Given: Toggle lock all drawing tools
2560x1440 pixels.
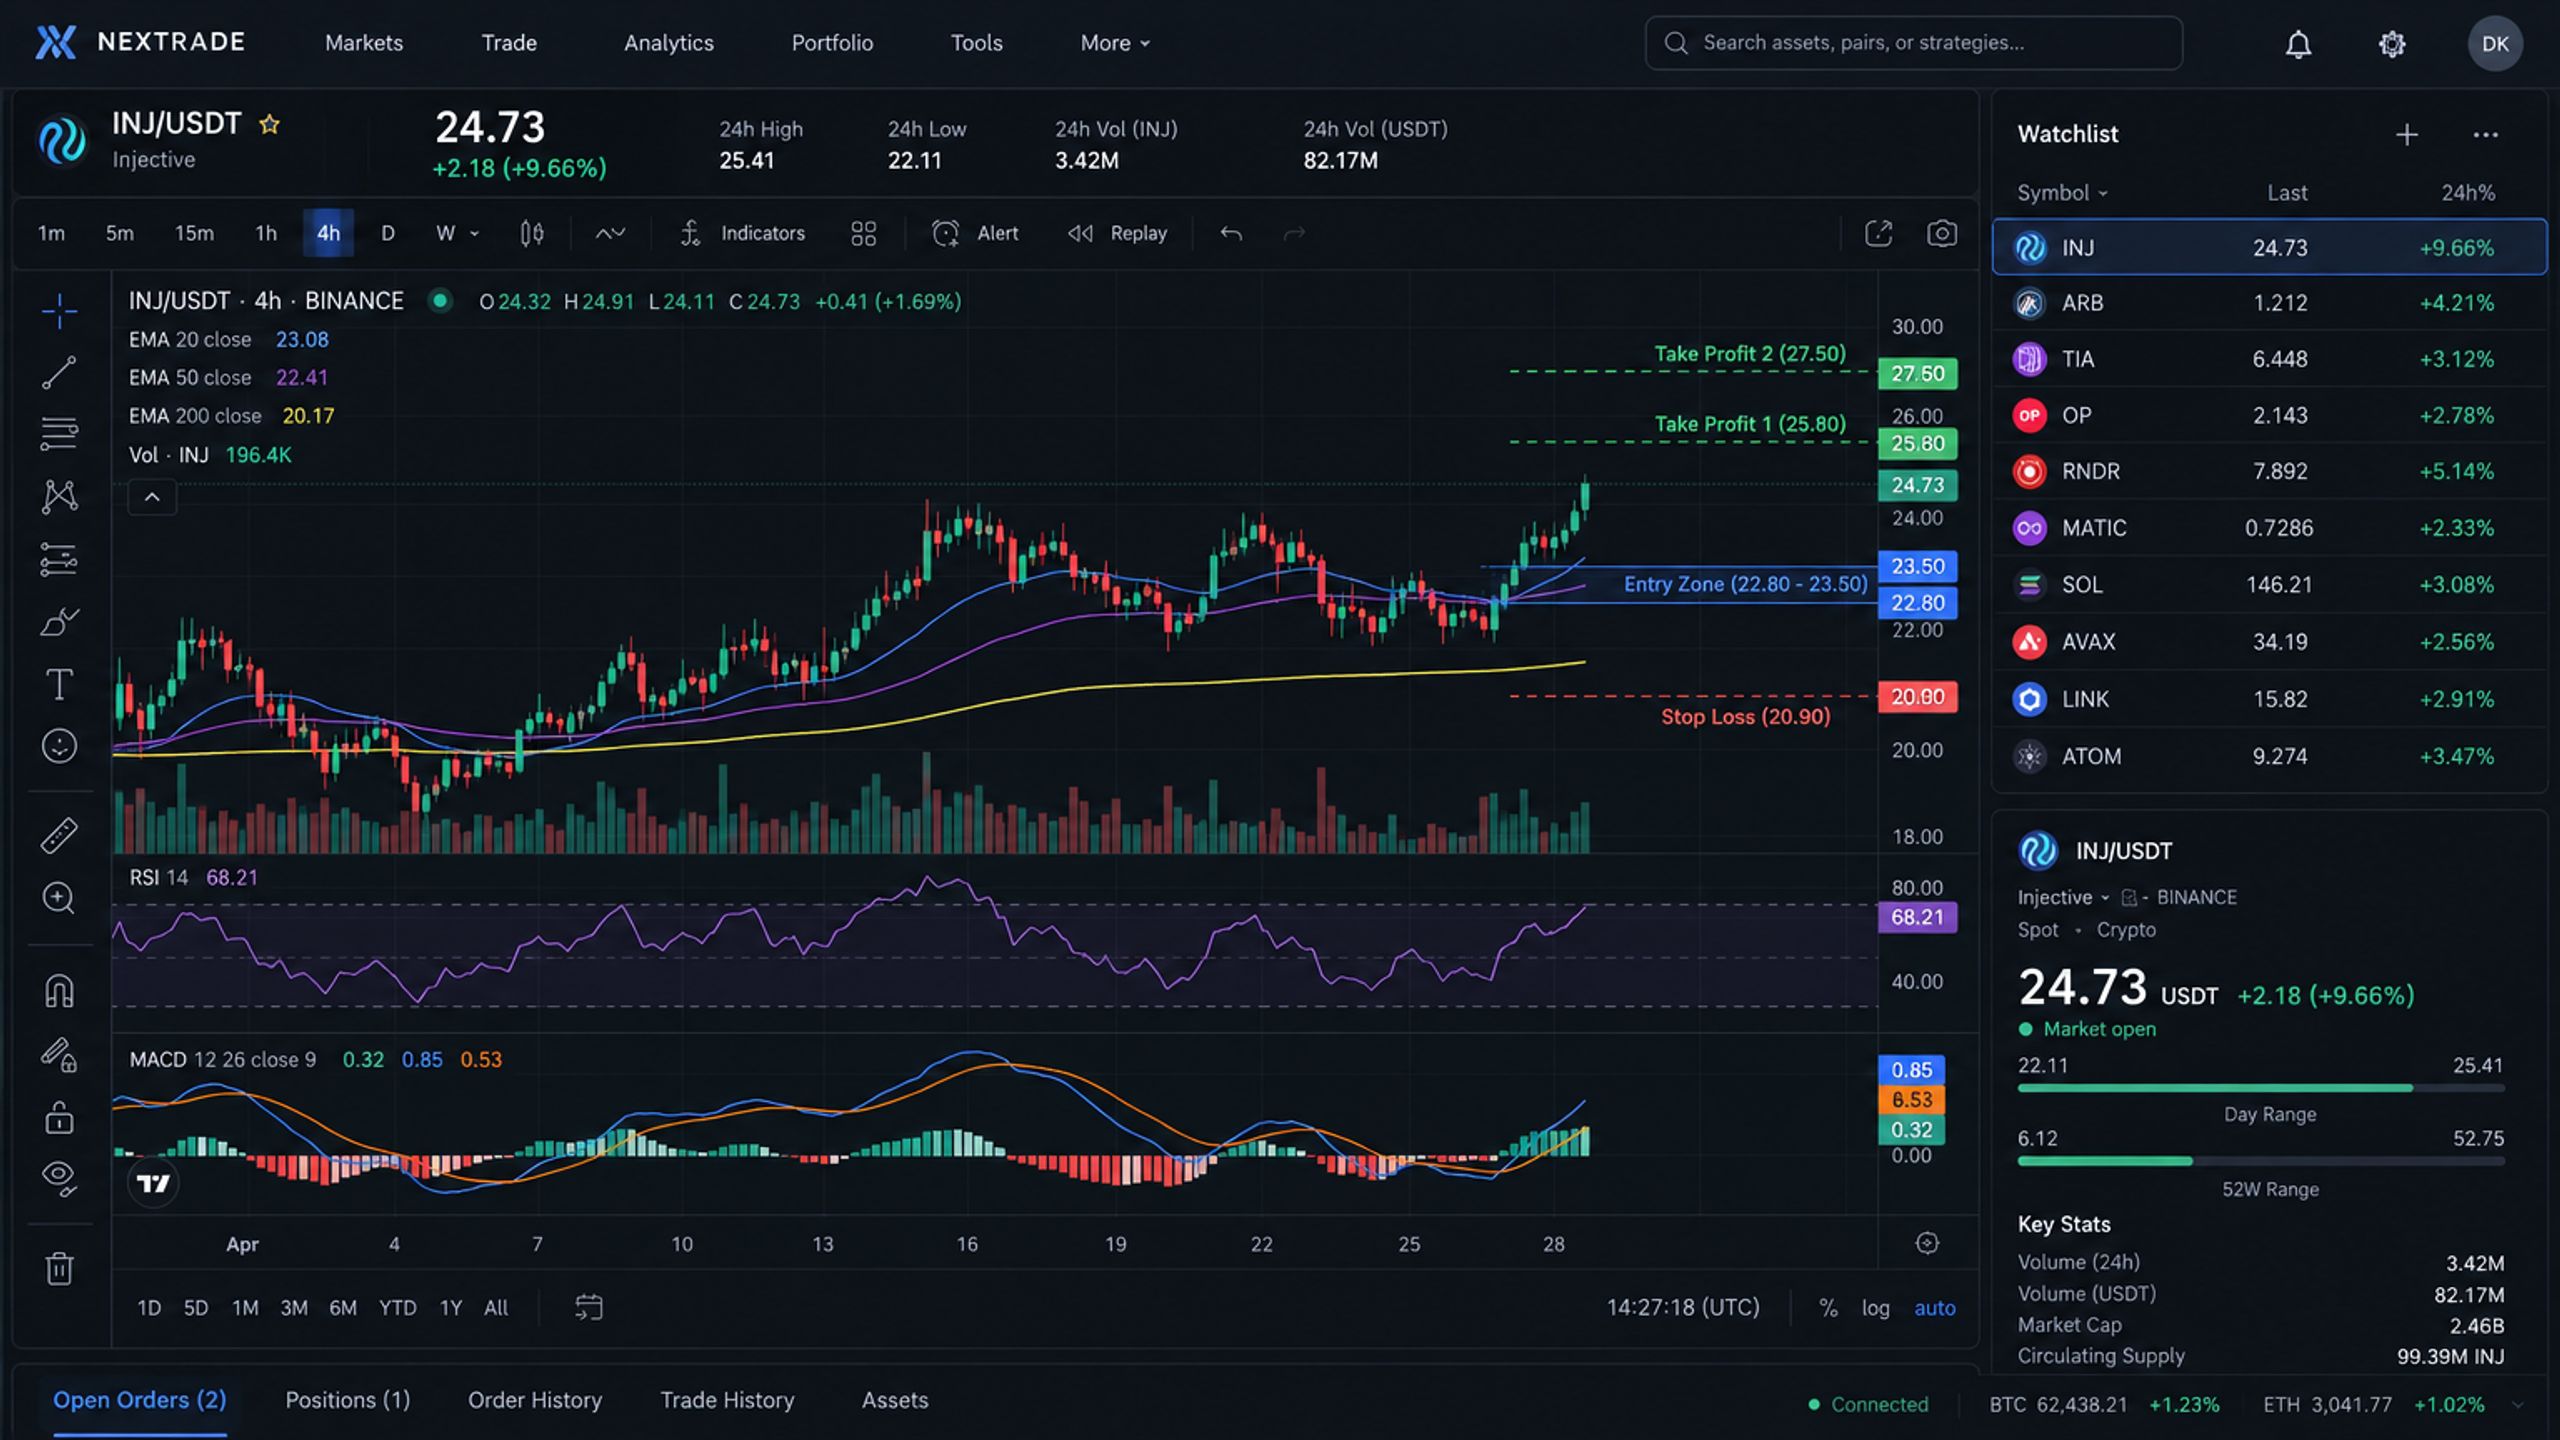Looking at the screenshot, I should pyautogui.click(x=59, y=1117).
